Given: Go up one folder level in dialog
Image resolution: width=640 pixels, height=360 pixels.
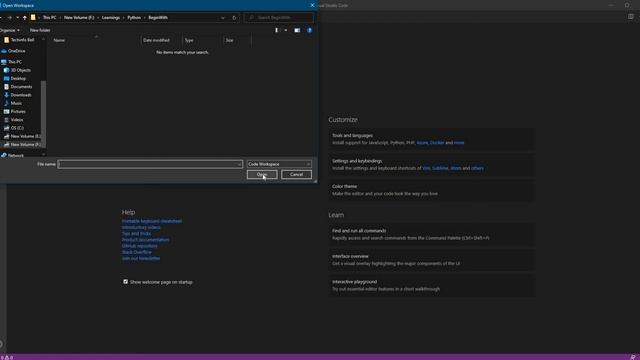Looking at the screenshot, I should 24,18.
